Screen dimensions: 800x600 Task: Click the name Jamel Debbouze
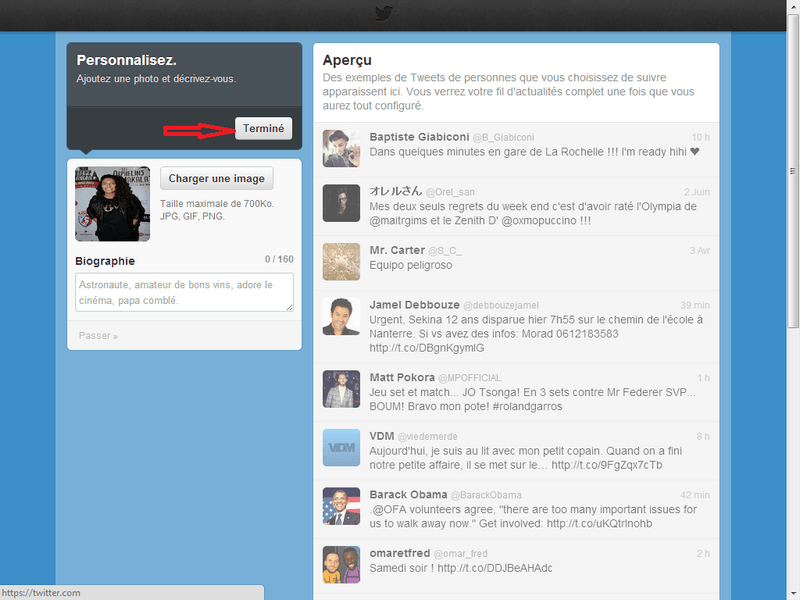414,305
